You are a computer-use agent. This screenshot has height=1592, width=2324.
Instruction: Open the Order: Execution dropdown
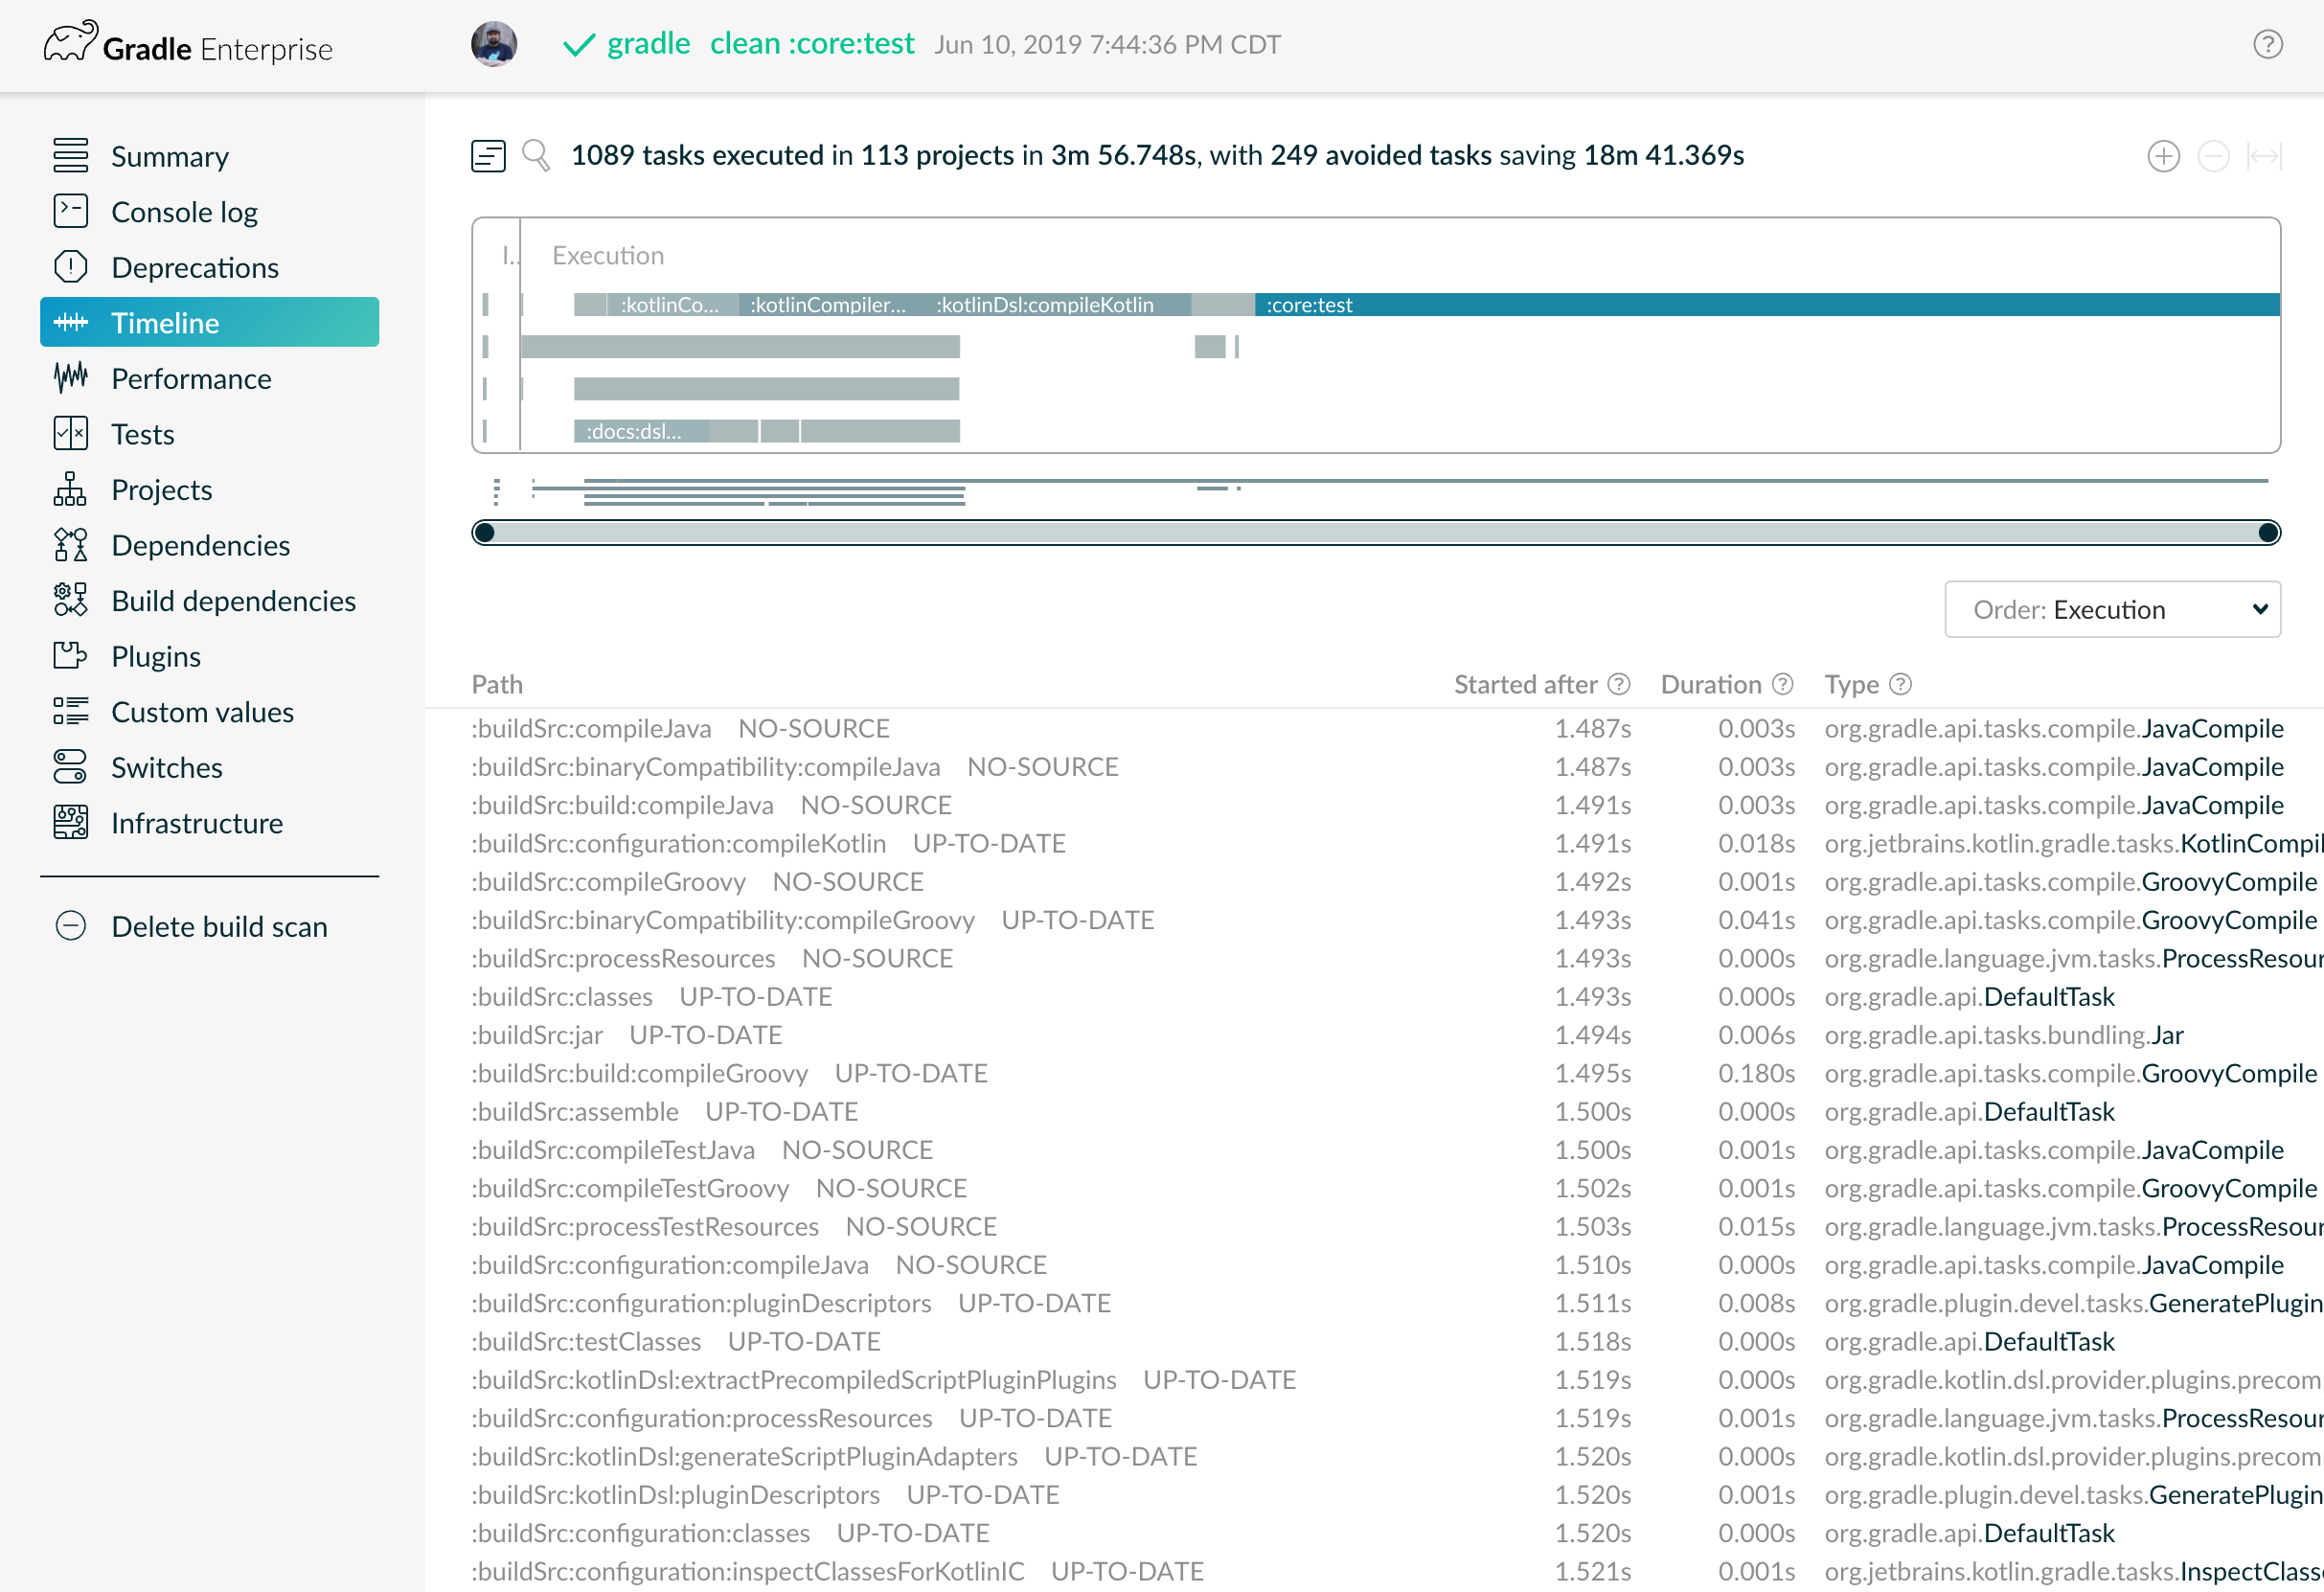pyautogui.click(x=2111, y=609)
